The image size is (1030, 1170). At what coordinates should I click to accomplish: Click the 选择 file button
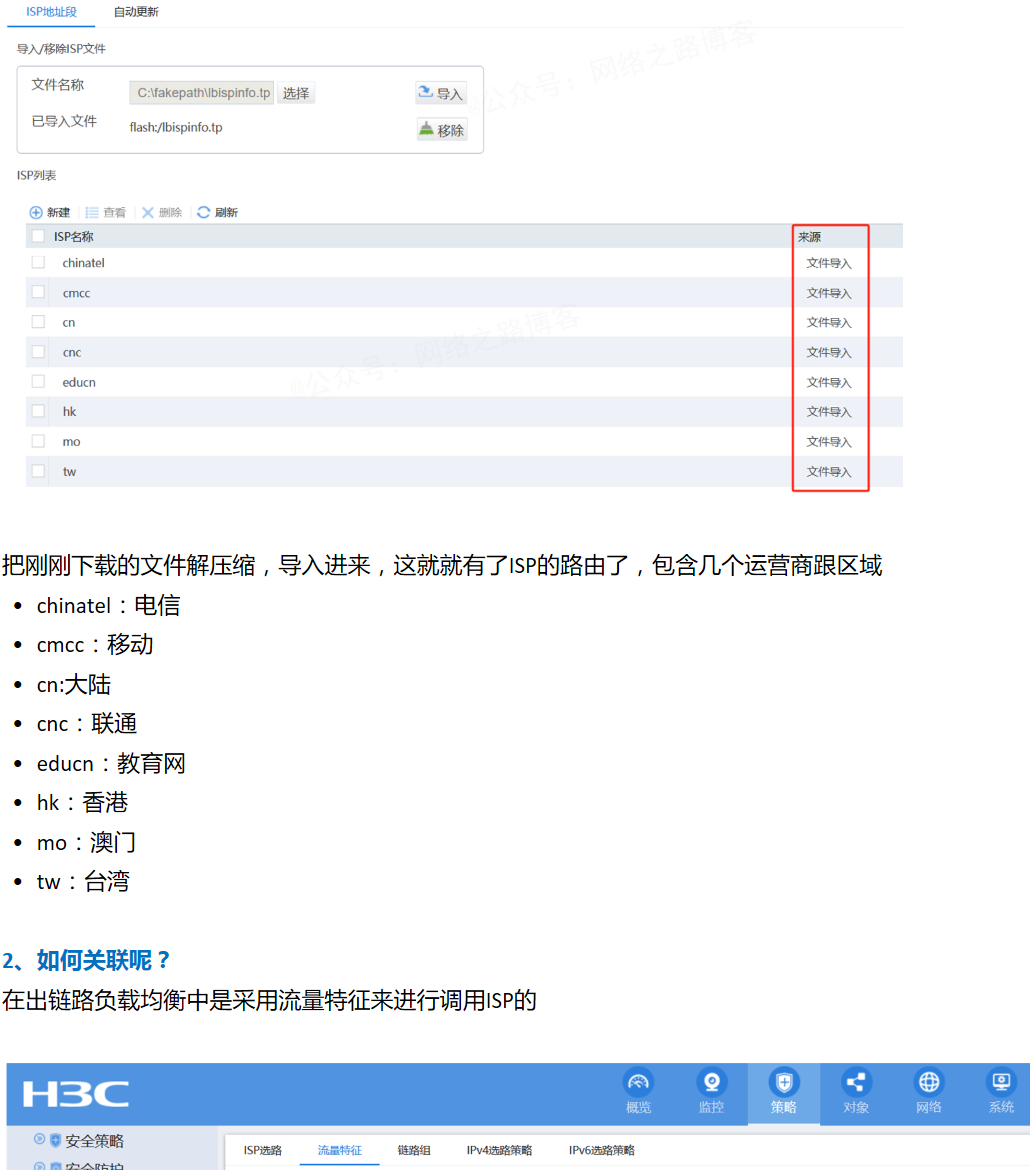tap(296, 93)
